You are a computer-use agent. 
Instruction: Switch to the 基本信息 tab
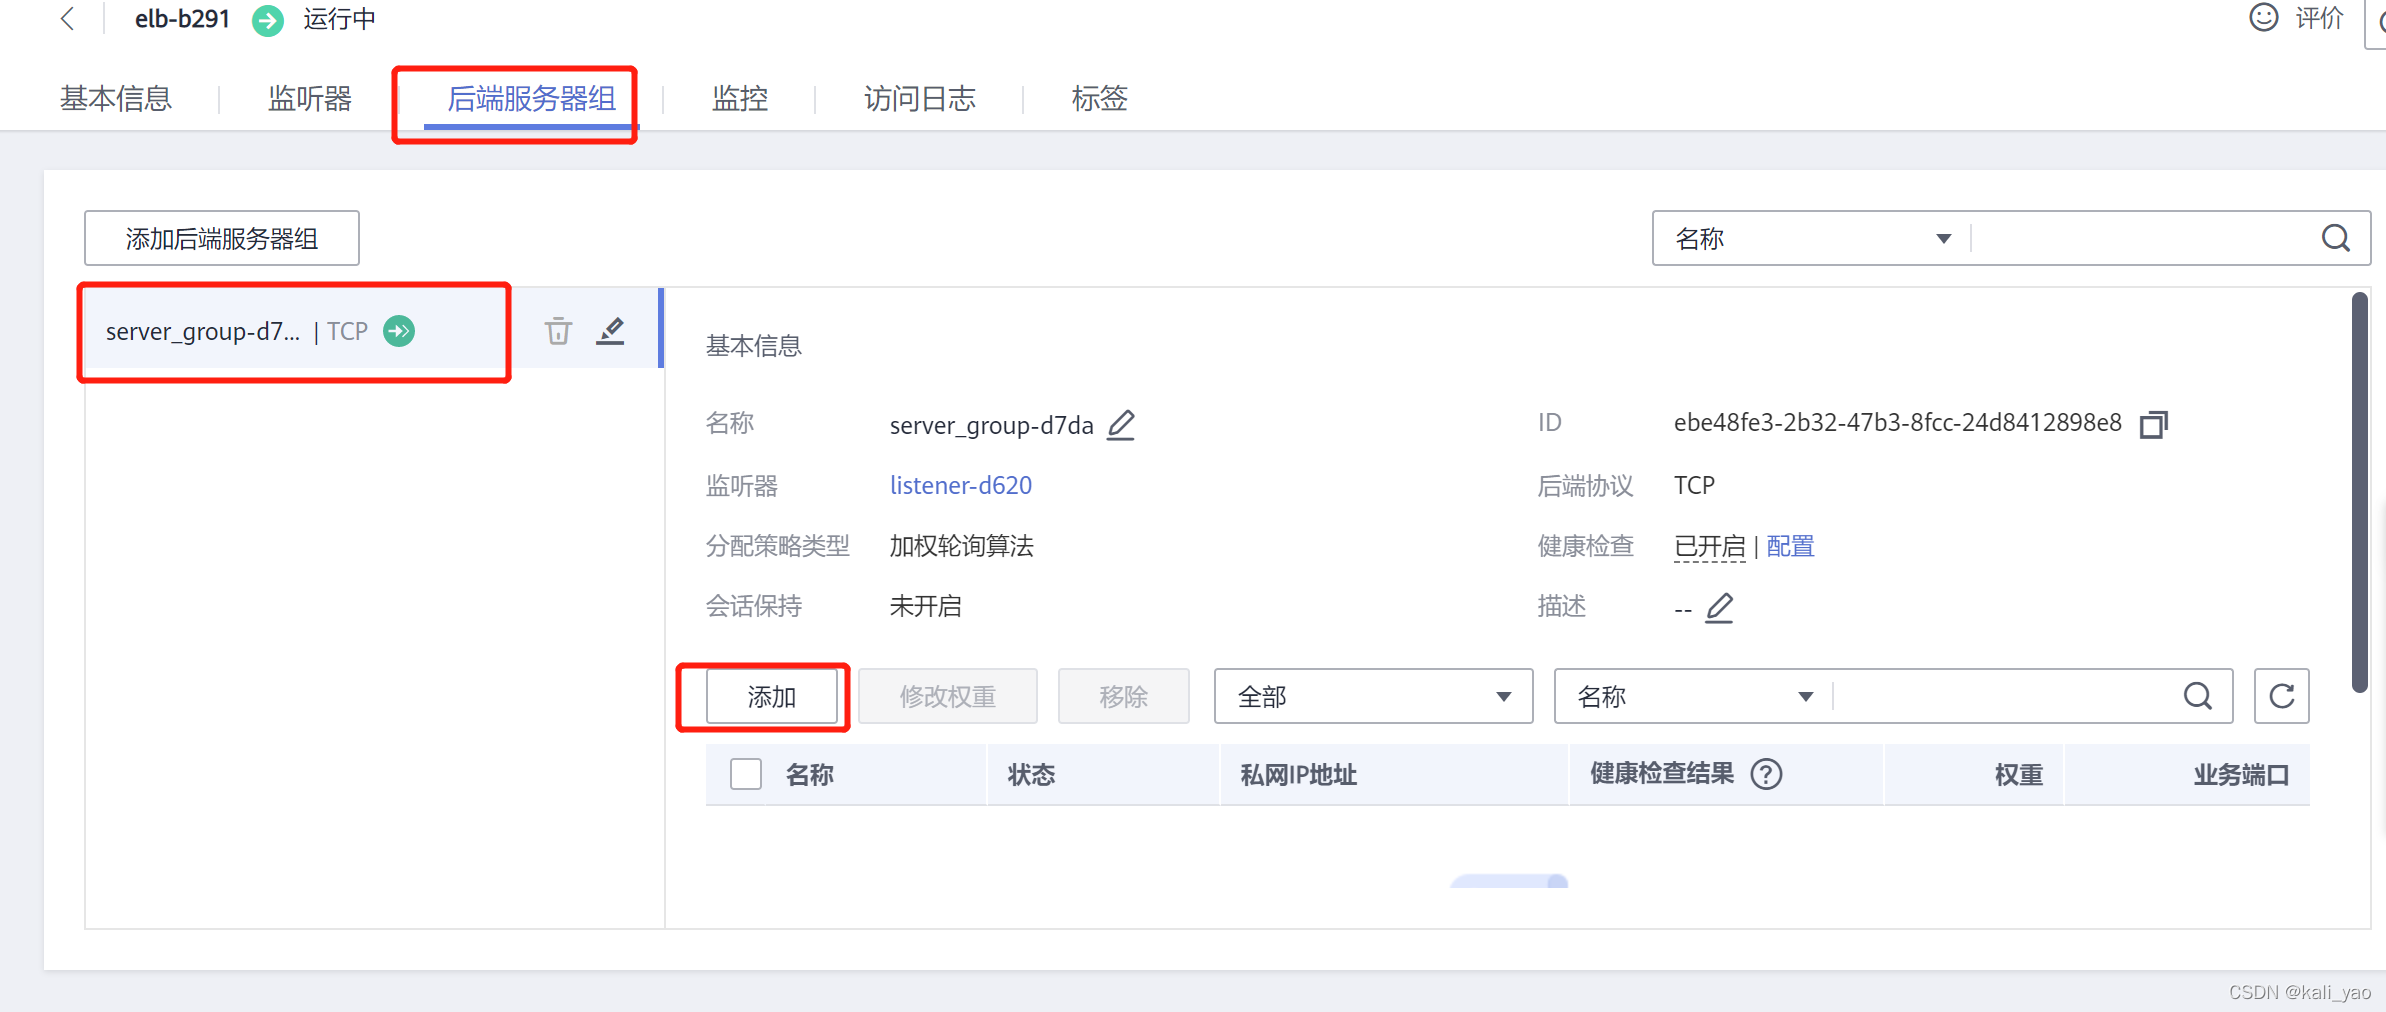(116, 98)
